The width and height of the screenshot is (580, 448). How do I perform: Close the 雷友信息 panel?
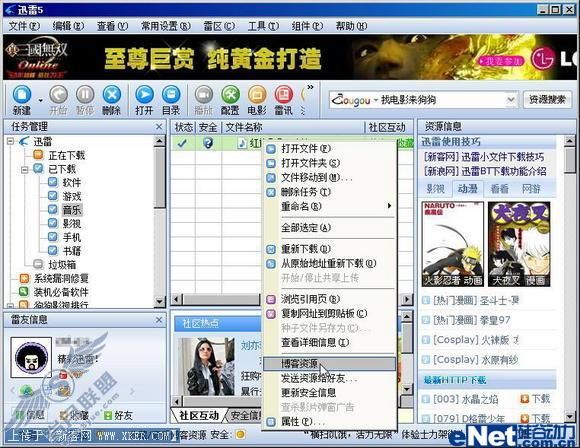click(x=159, y=320)
